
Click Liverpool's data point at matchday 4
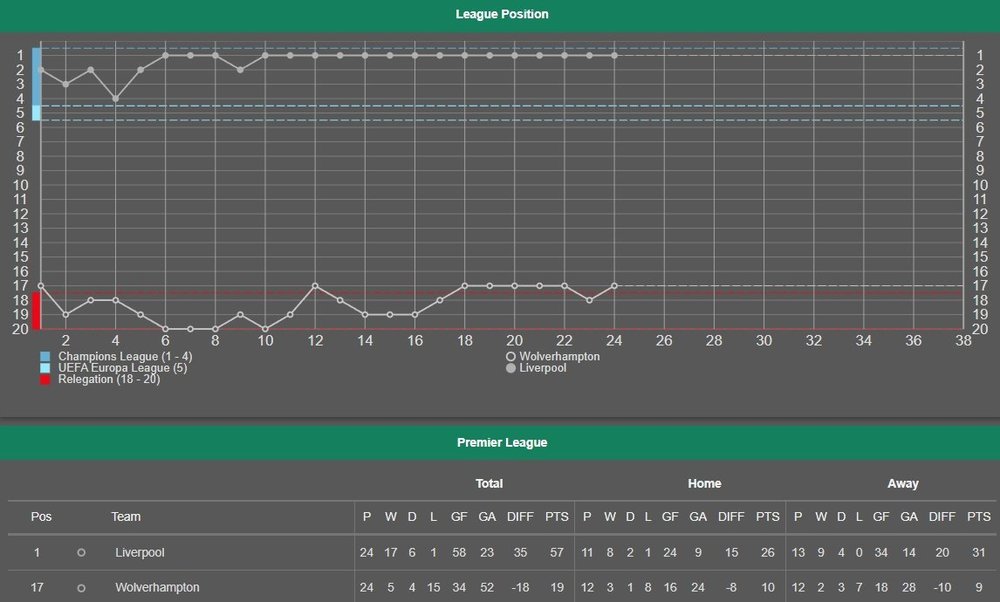(115, 99)
